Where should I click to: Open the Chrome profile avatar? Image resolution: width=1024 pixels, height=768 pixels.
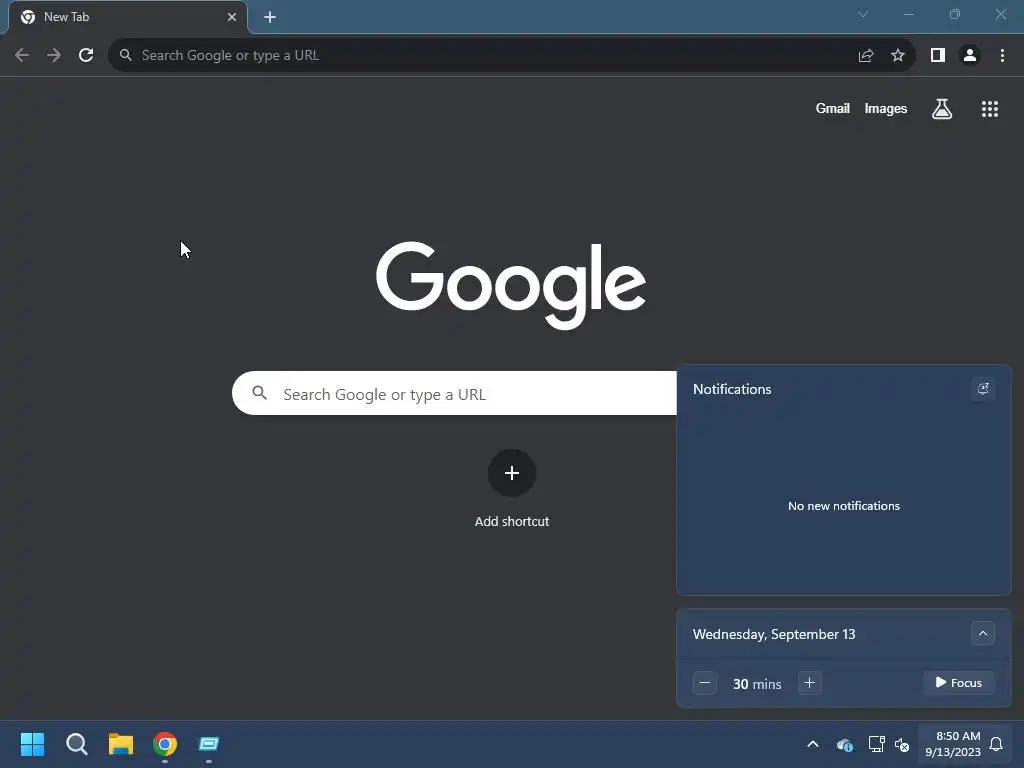coord(970,56)
